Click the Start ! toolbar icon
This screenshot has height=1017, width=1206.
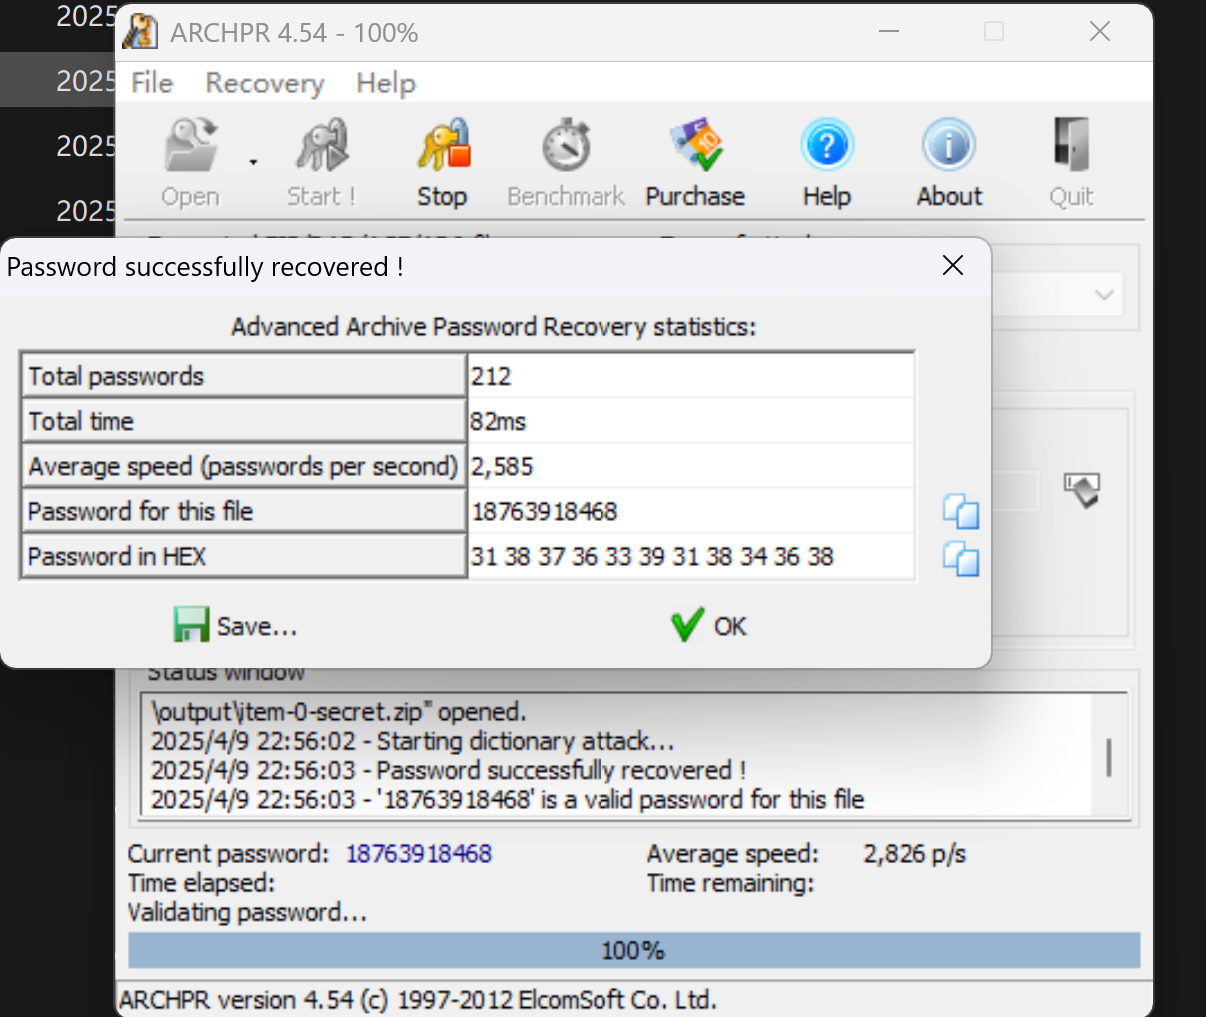click(322, 146)
